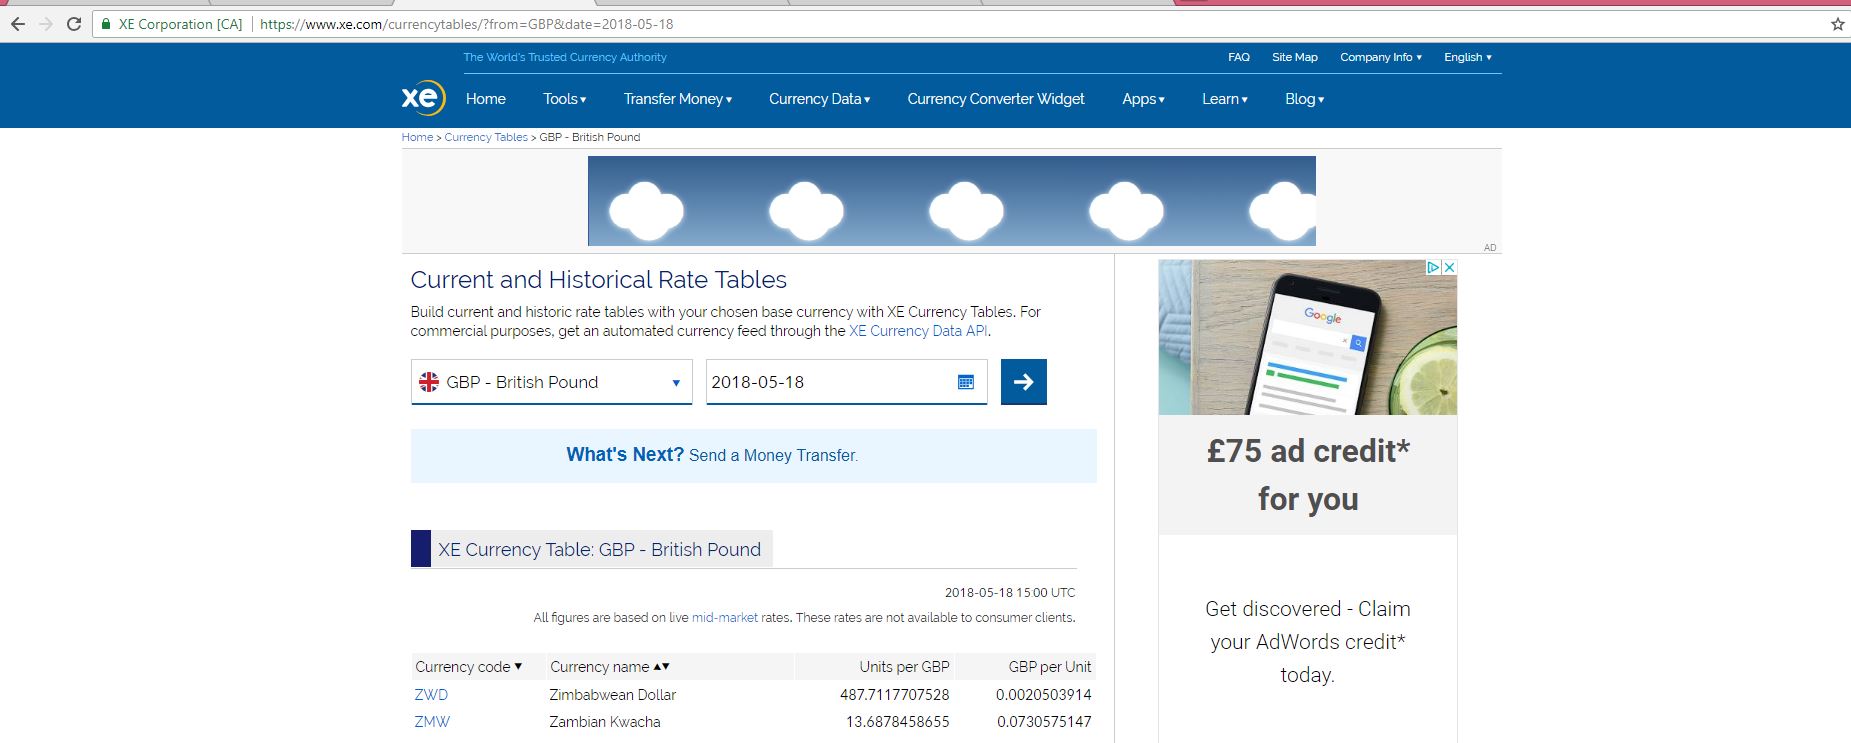Viewport: 1851px width, 743px height.
Task: Open the ZMW currency link
Action: click(x=432, y=722)
